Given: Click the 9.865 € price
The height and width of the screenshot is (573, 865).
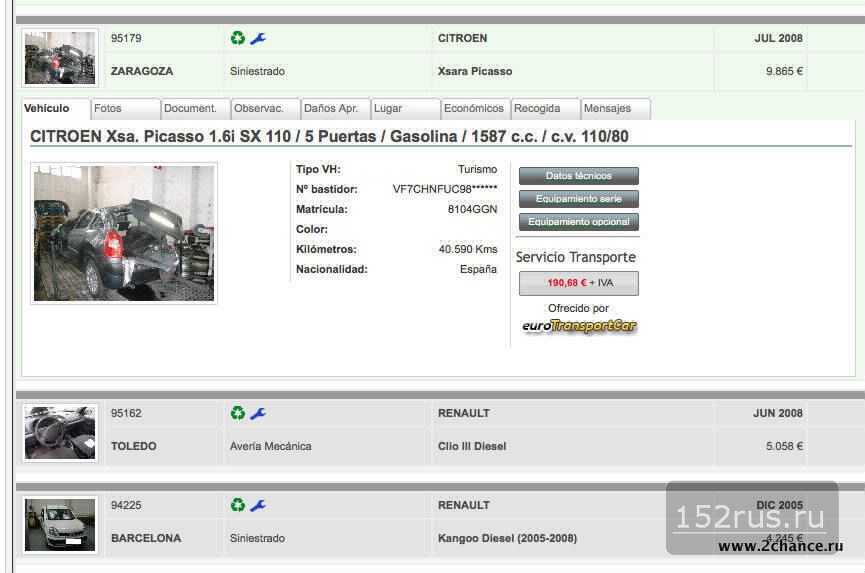Looking at the screenshot, I should tap(784, 72).
